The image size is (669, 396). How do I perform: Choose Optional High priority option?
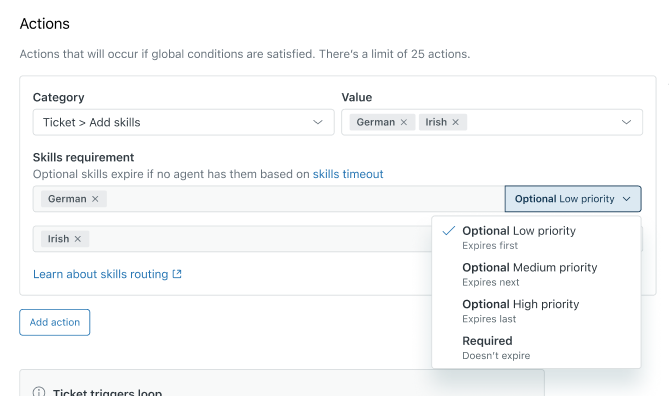coord(536,311)
